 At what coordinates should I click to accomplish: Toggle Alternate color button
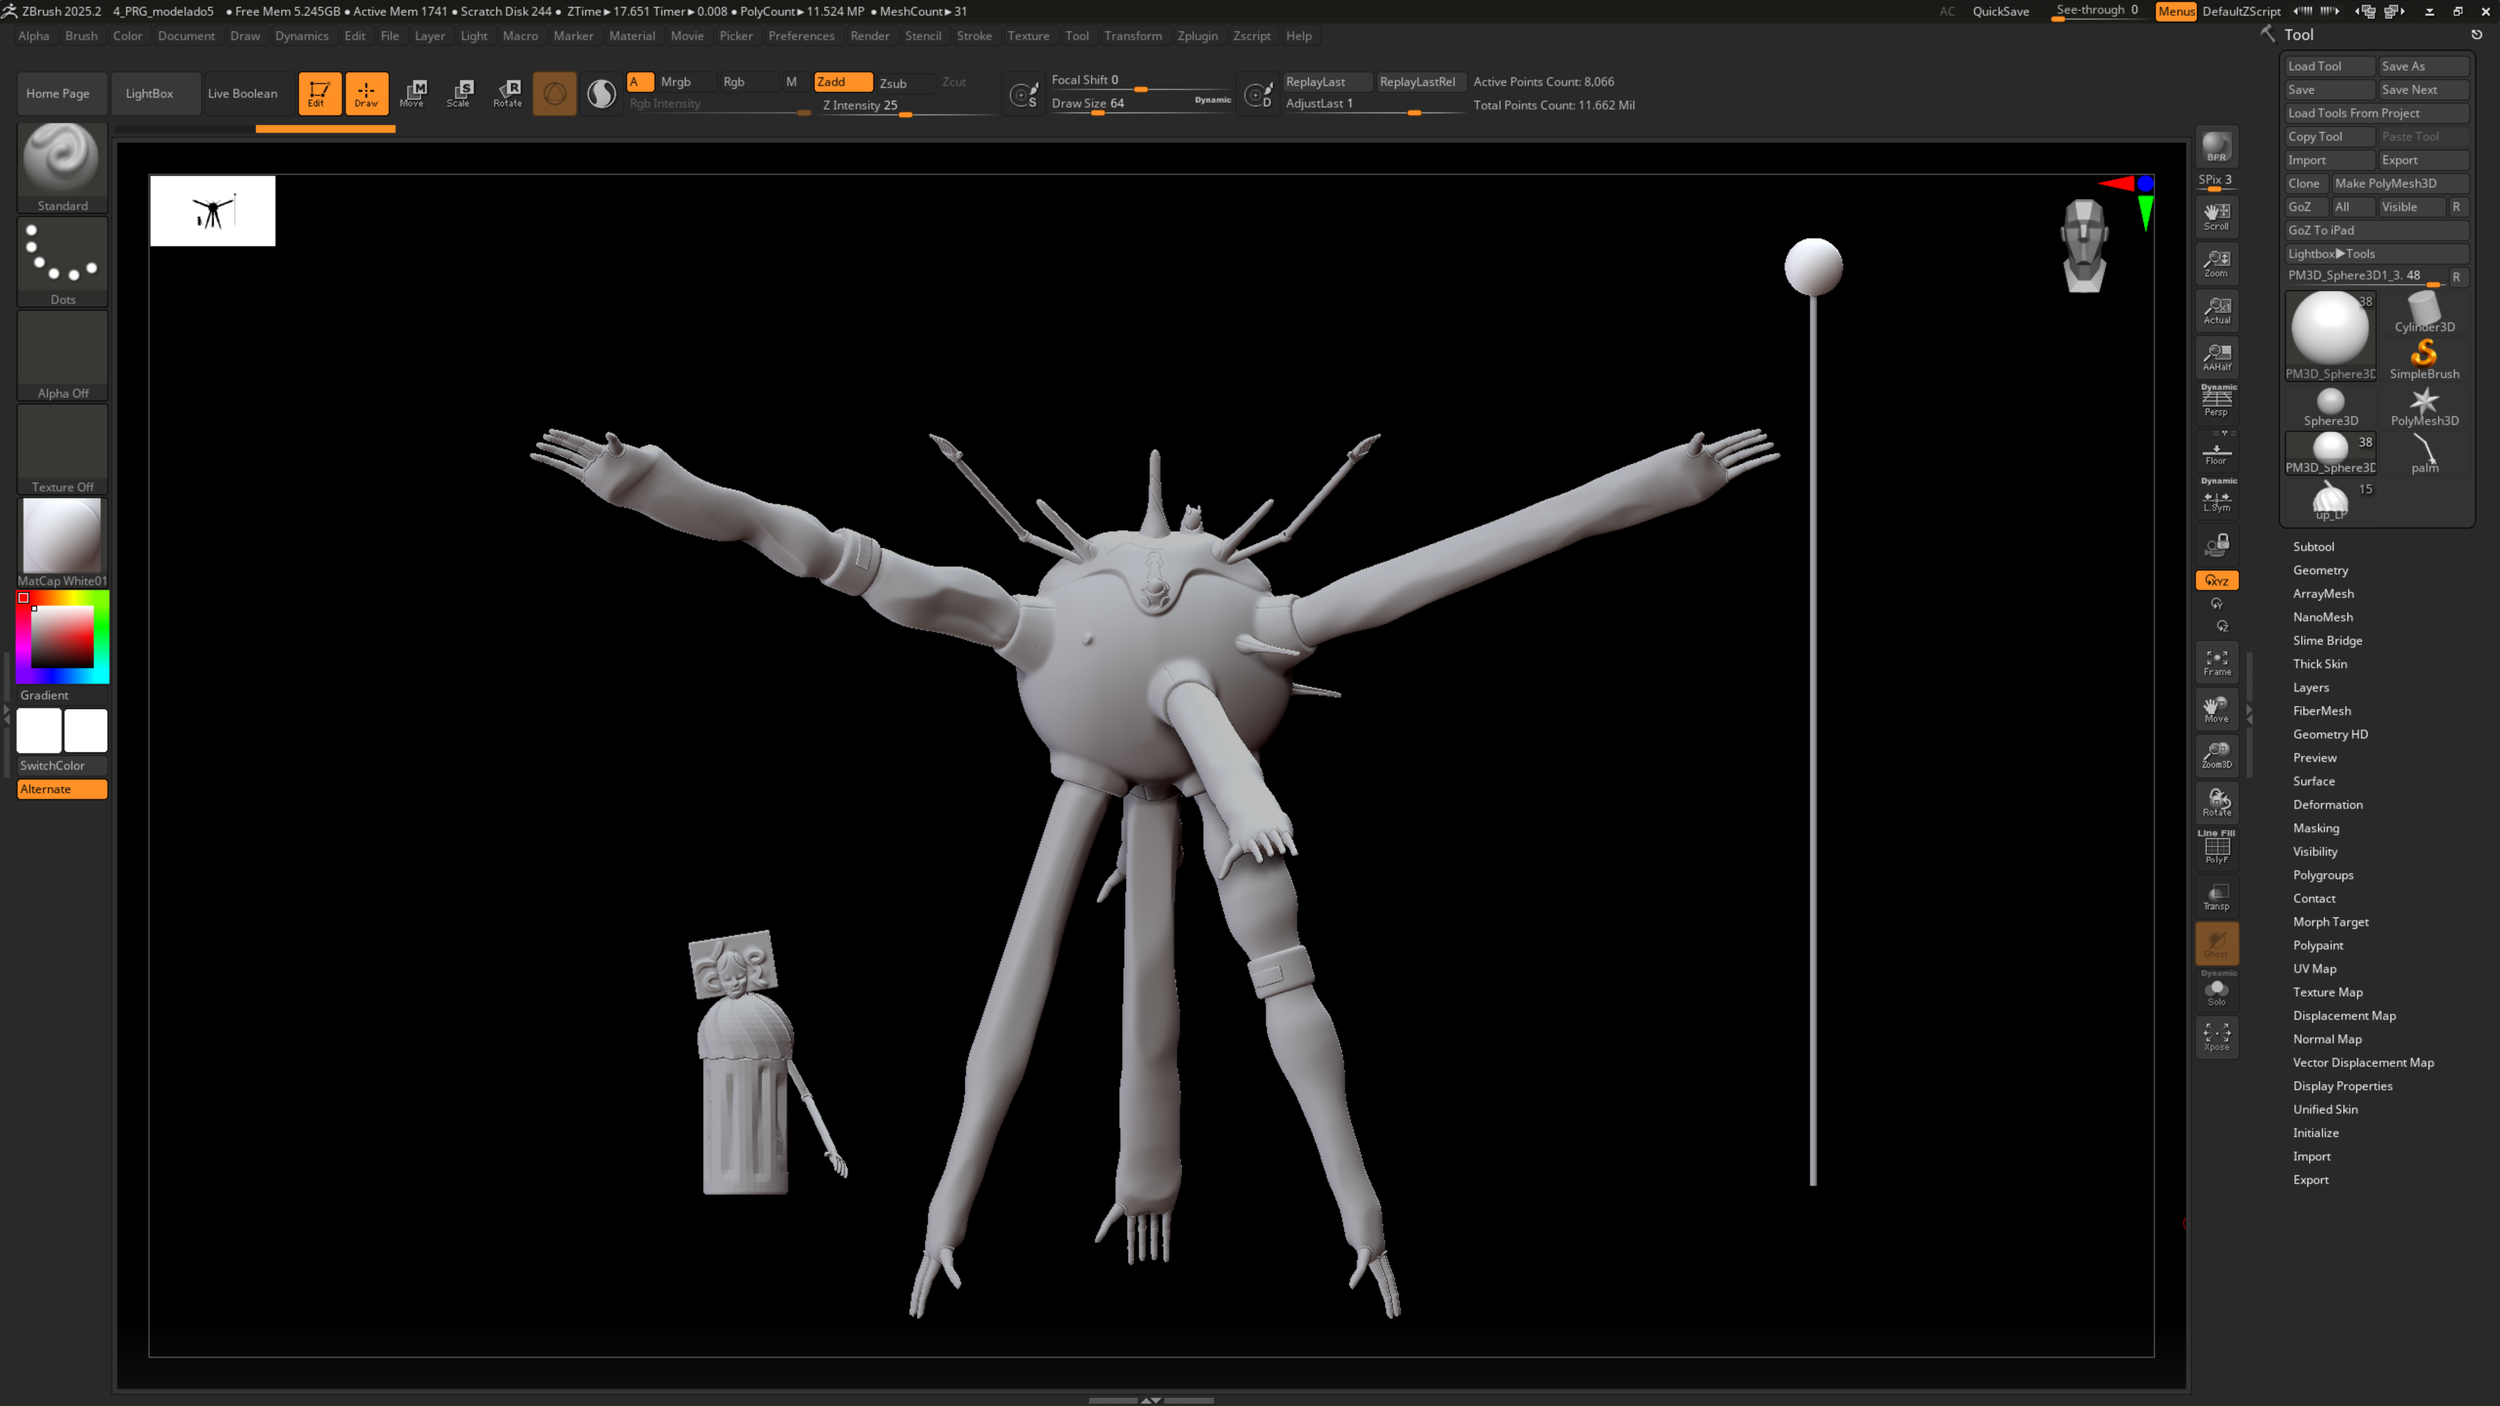[62, 789]
